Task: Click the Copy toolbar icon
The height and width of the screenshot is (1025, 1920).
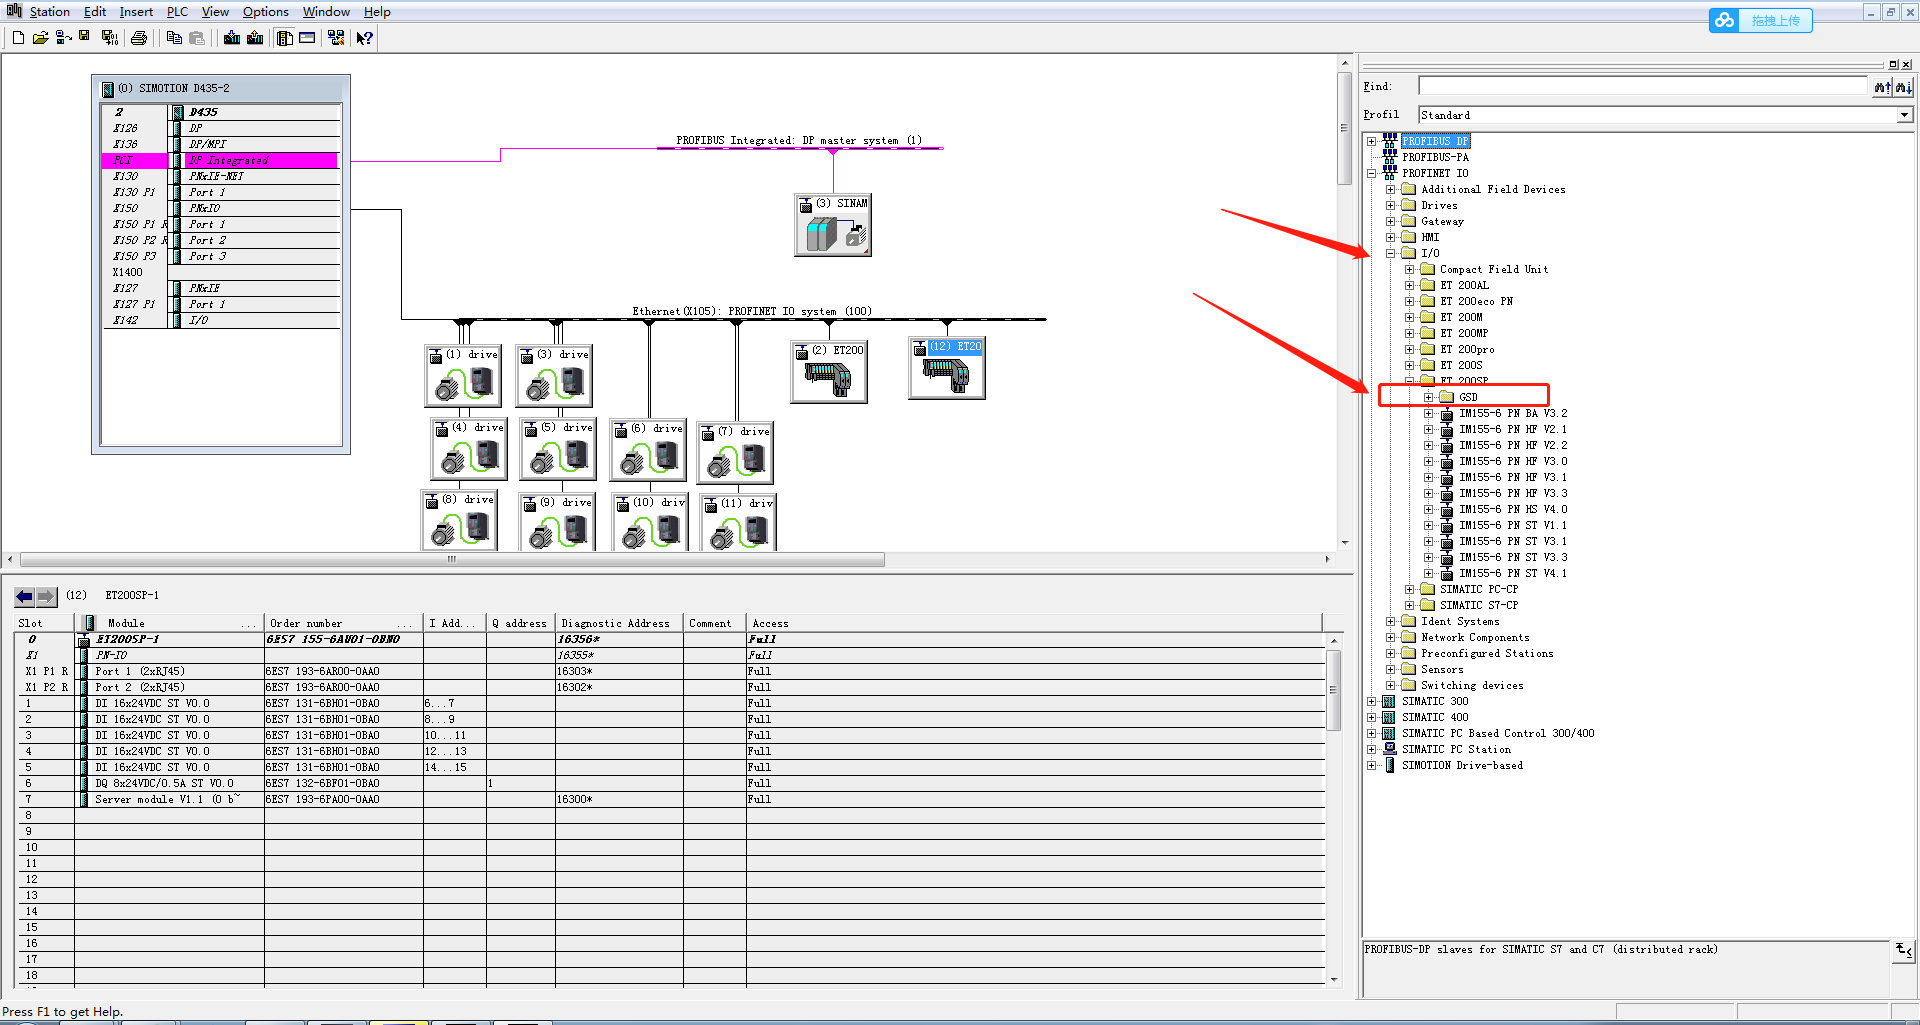Action: pos(174,38)
